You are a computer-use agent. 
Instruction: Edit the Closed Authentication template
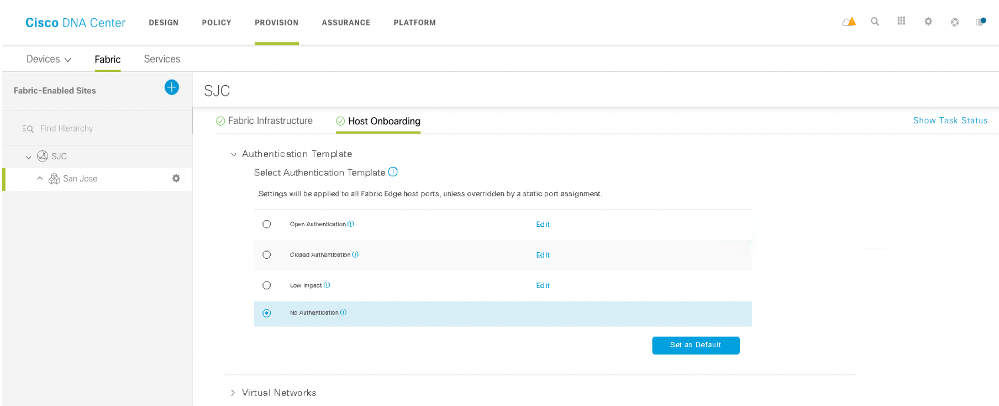click(543, 255)
